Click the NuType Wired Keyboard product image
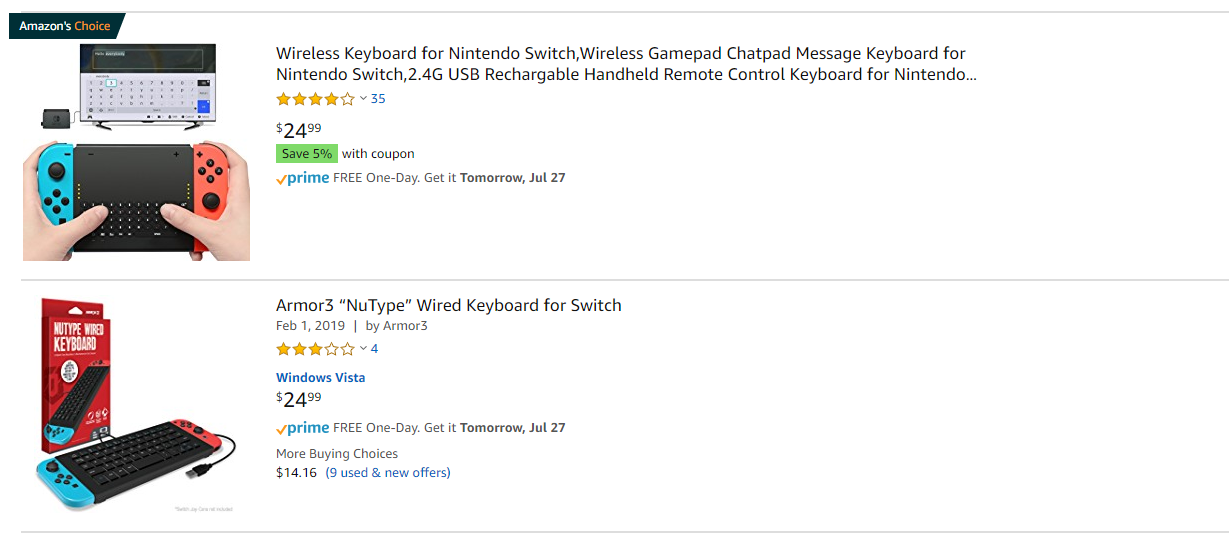 [136, 403]
